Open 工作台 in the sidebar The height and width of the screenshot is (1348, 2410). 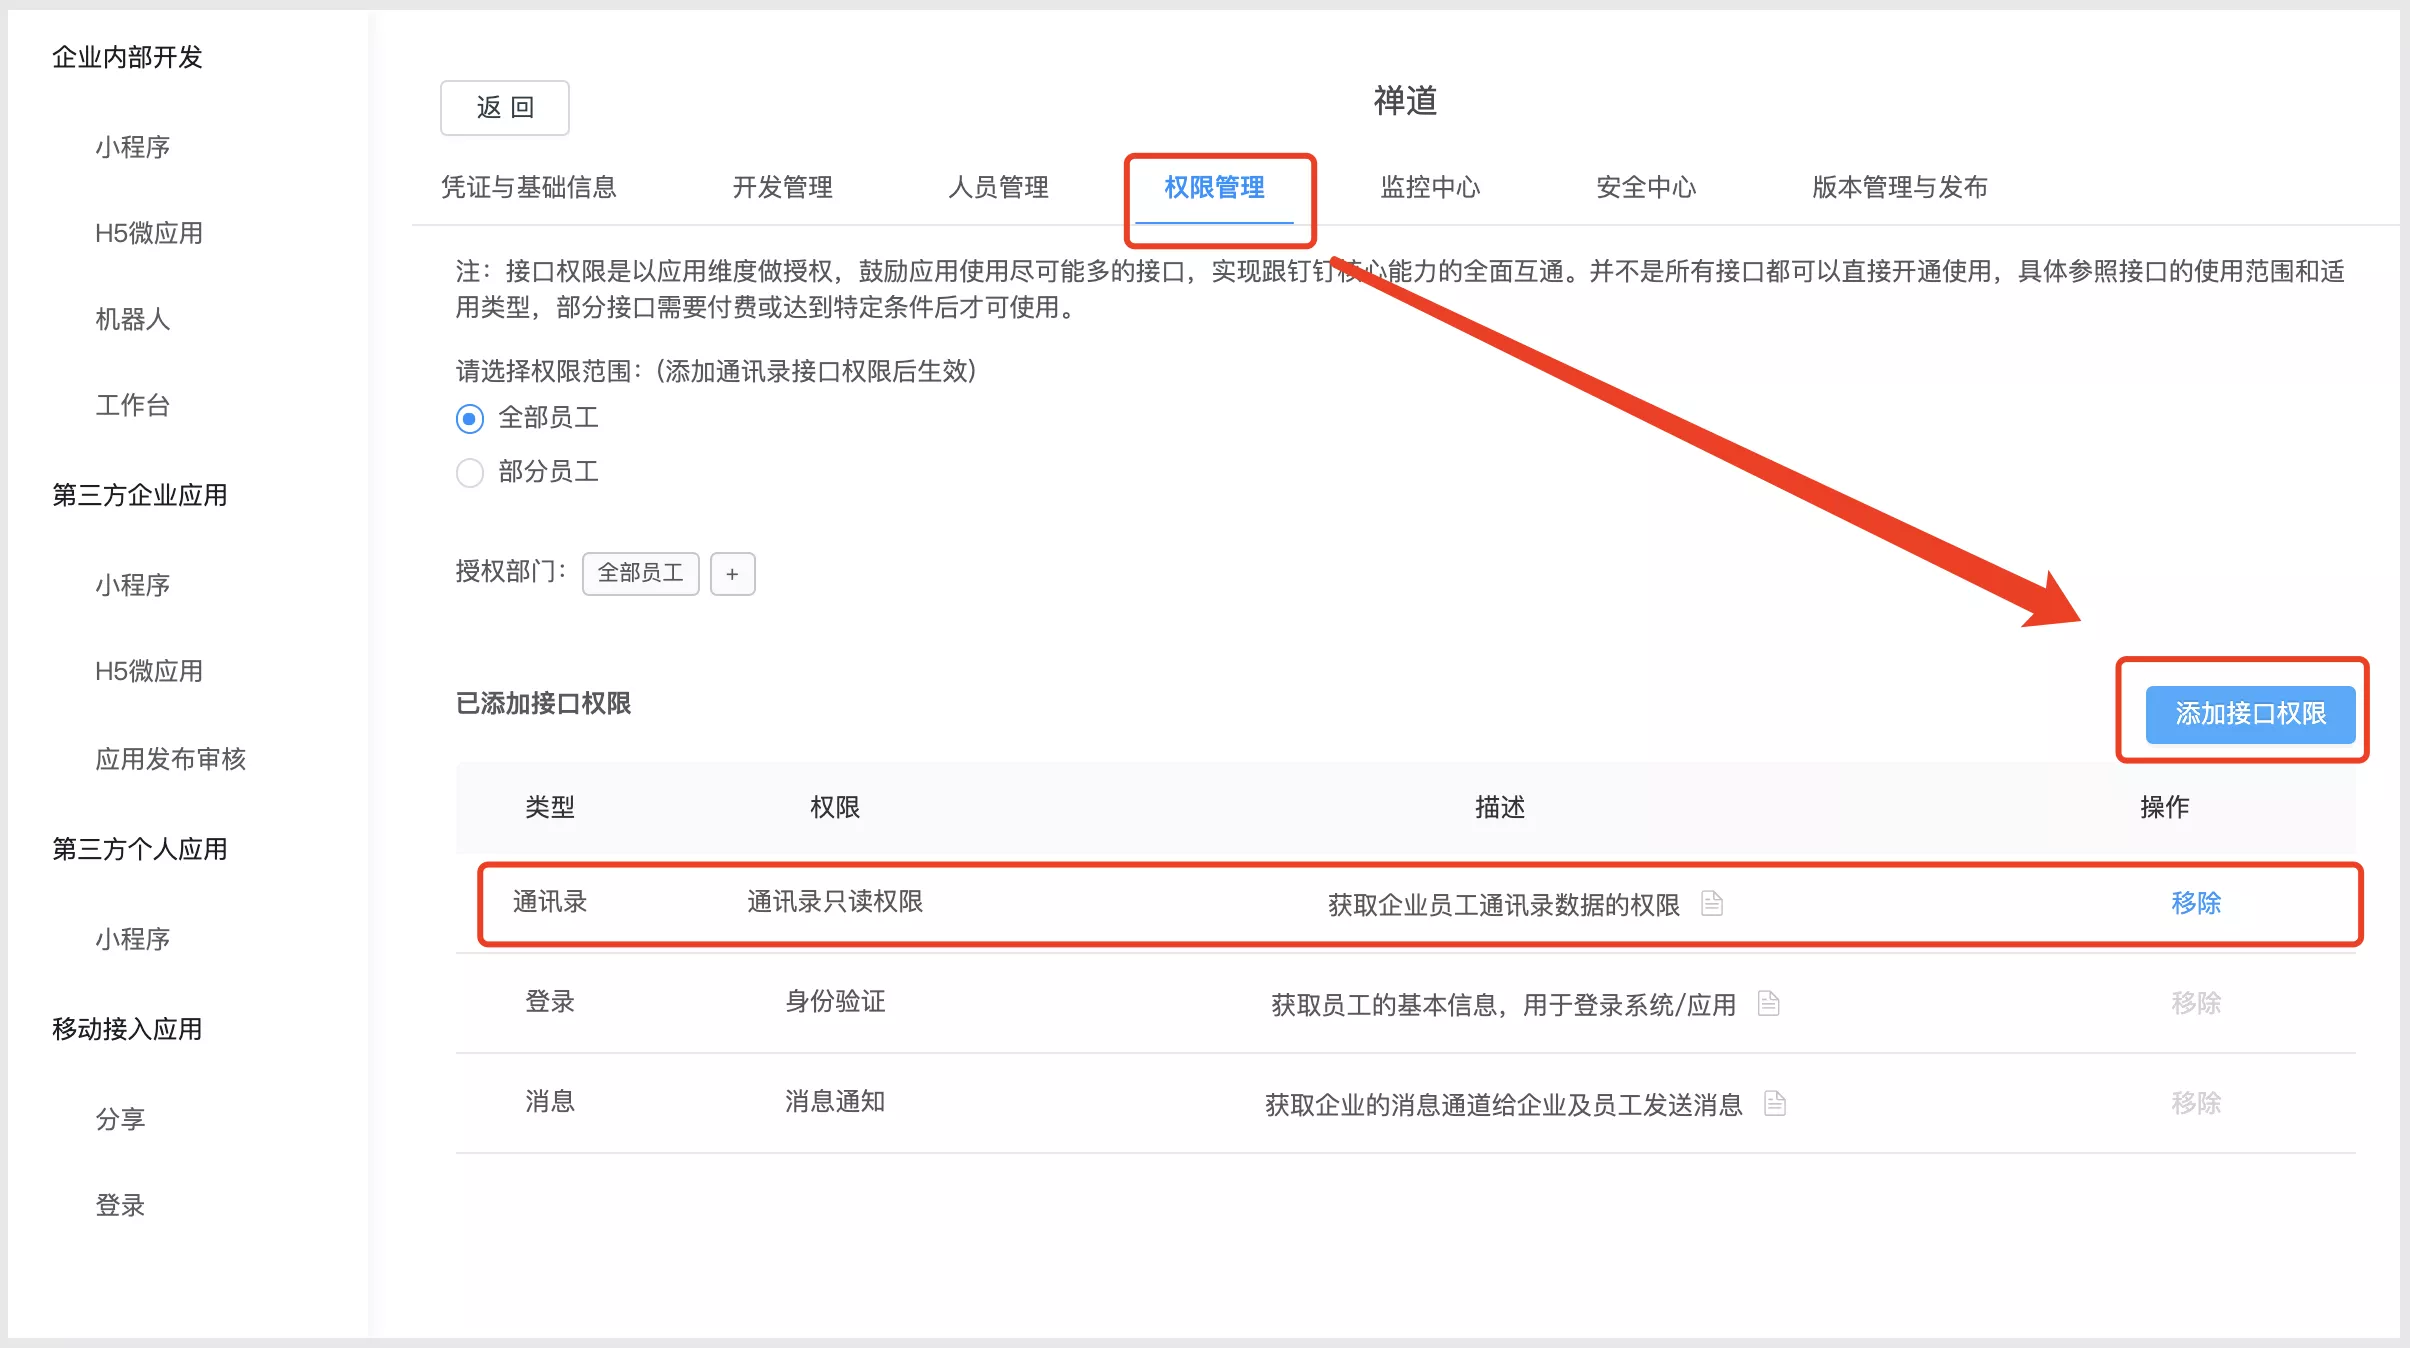[x=133, y=405]
